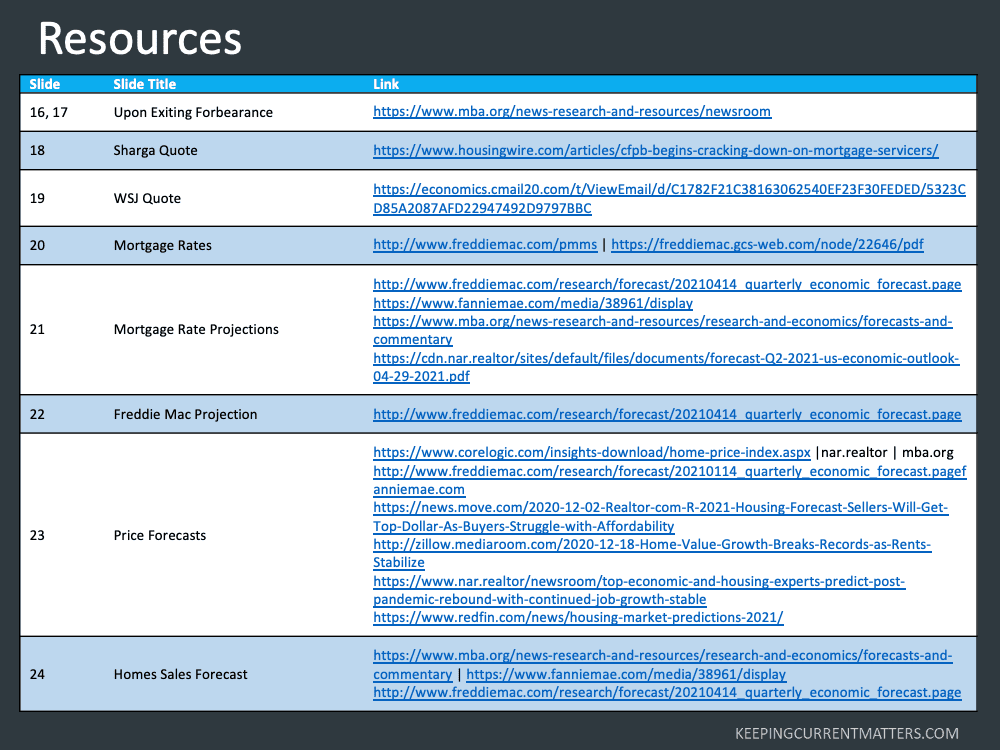Click slide number '19' cell
This screenshot has width=1000, height=750.
[37, 198]
